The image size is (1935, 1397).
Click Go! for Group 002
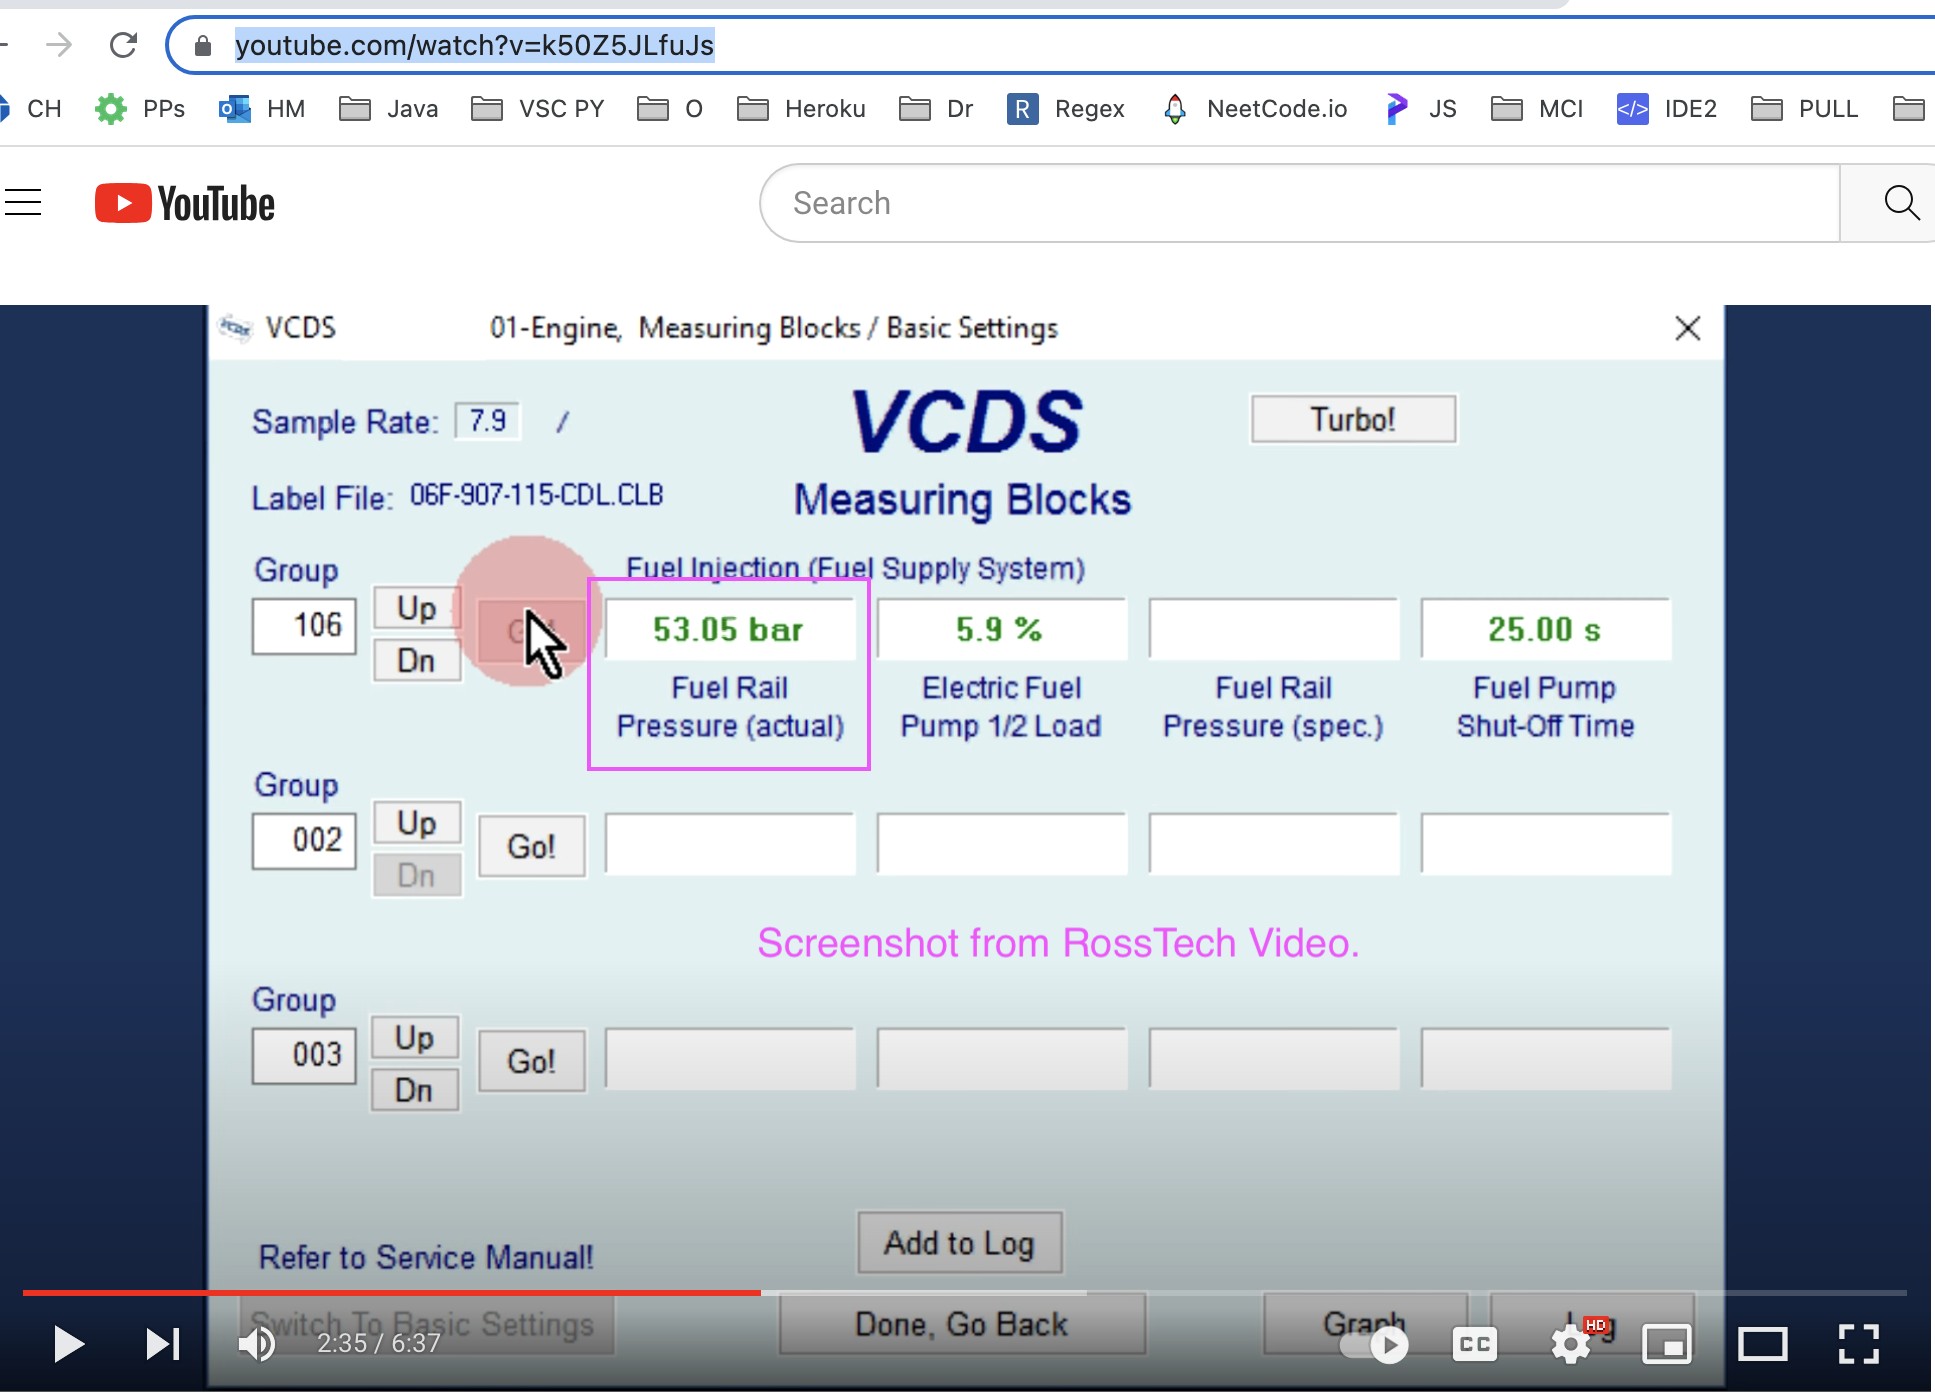coord(531,846)
